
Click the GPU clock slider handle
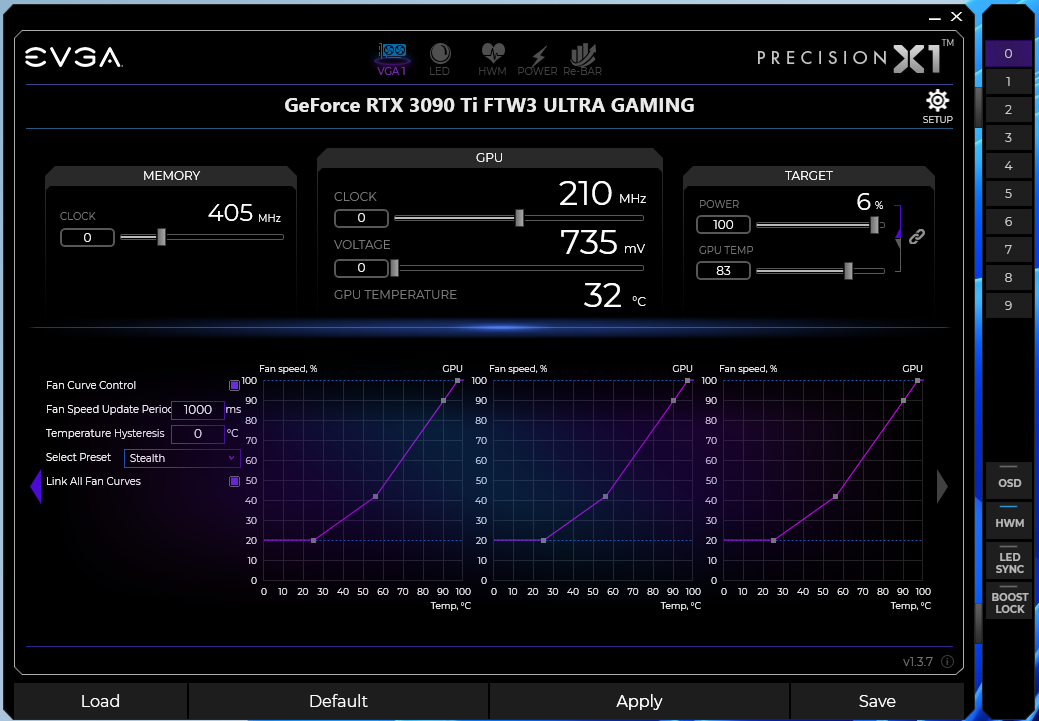click(x=520, y=217)
